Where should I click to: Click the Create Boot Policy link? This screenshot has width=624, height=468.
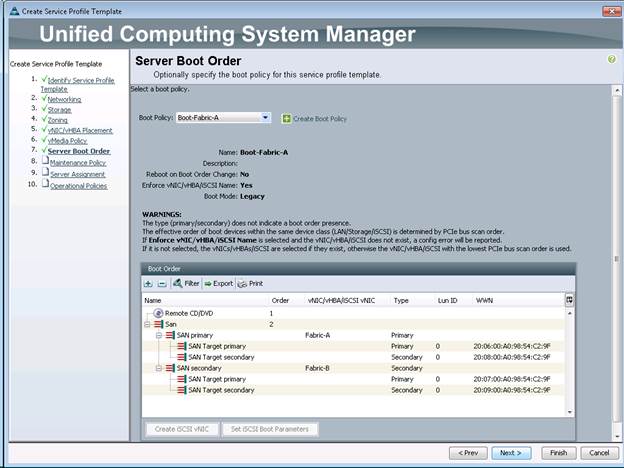coord(320,119)
